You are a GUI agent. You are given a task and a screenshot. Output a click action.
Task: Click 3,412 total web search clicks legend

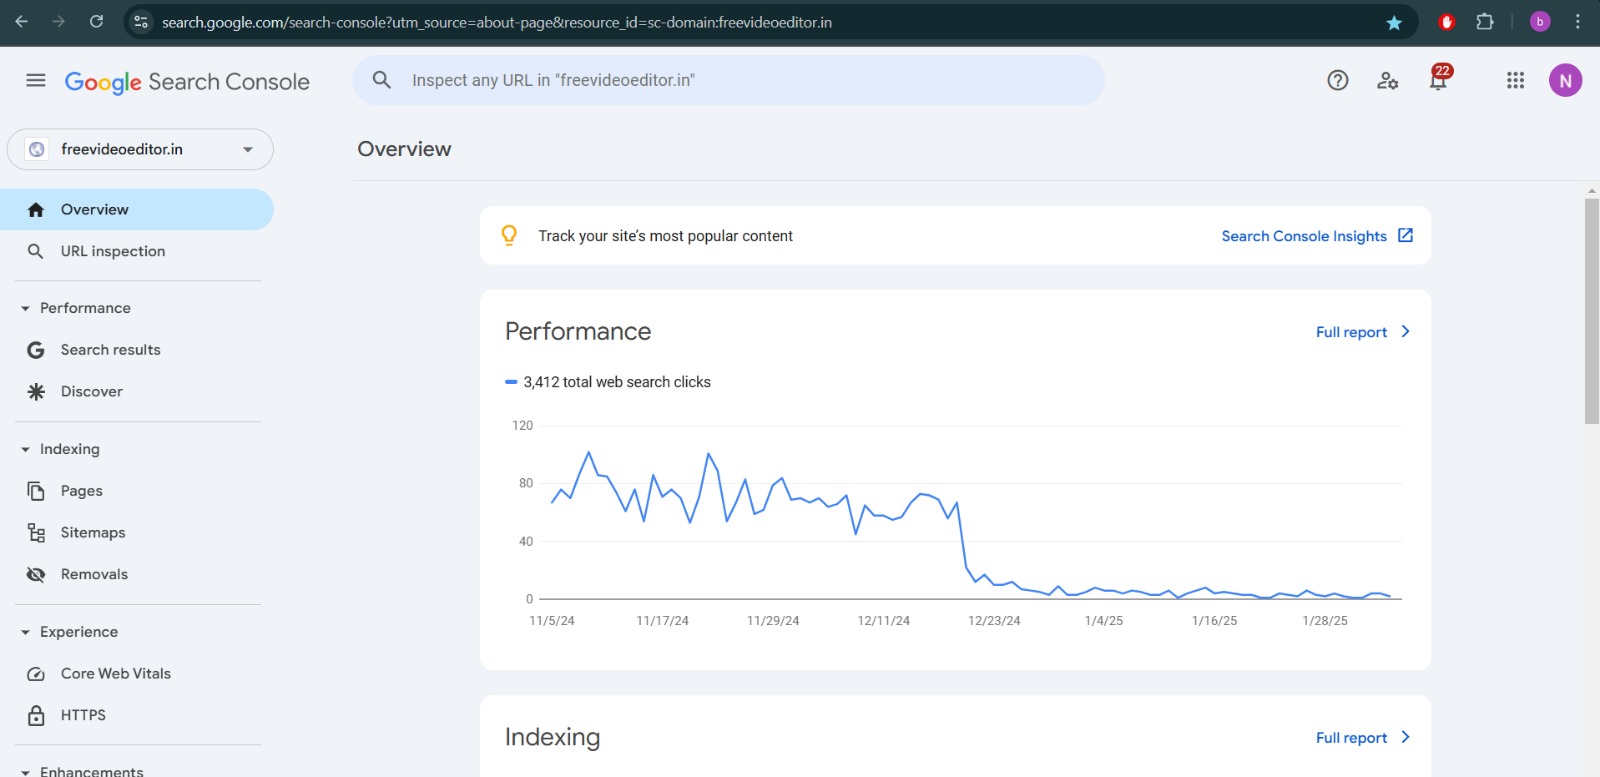point(608,382)
